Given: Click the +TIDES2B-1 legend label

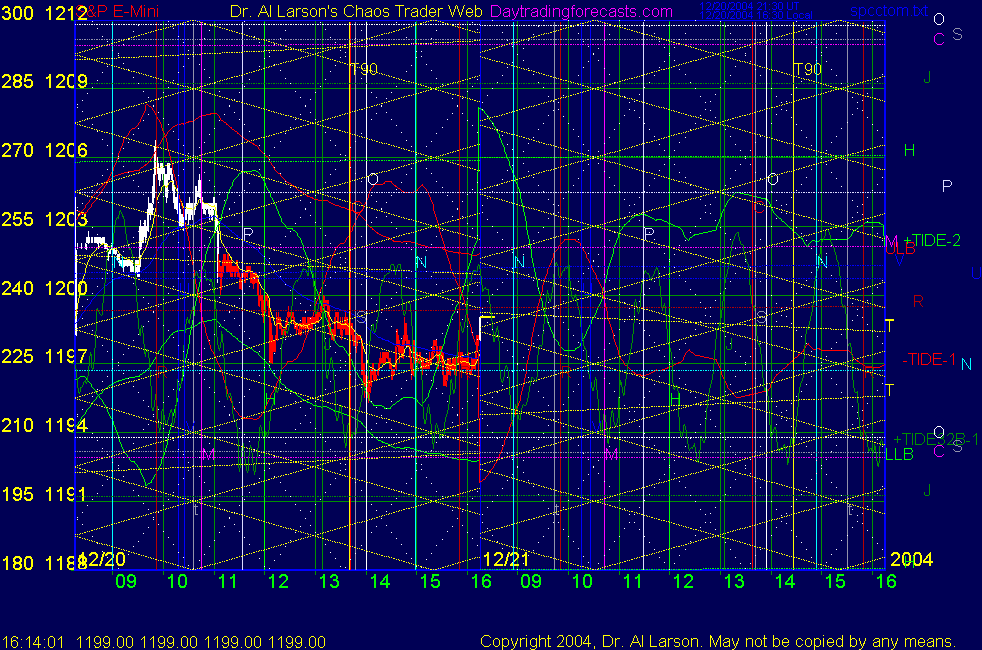Looking at the screenshot, I should point(936,440).
